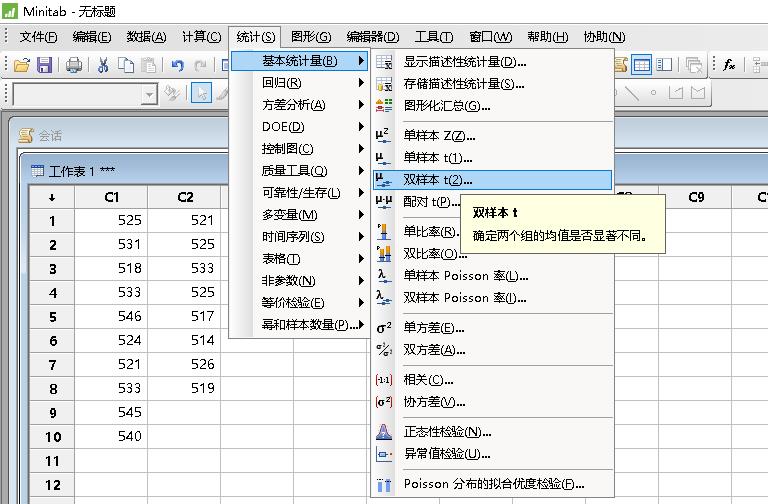Select the C2 column header
Image resolution: width=768 pixels, height=504 pixels.
(x=185, y=197)
